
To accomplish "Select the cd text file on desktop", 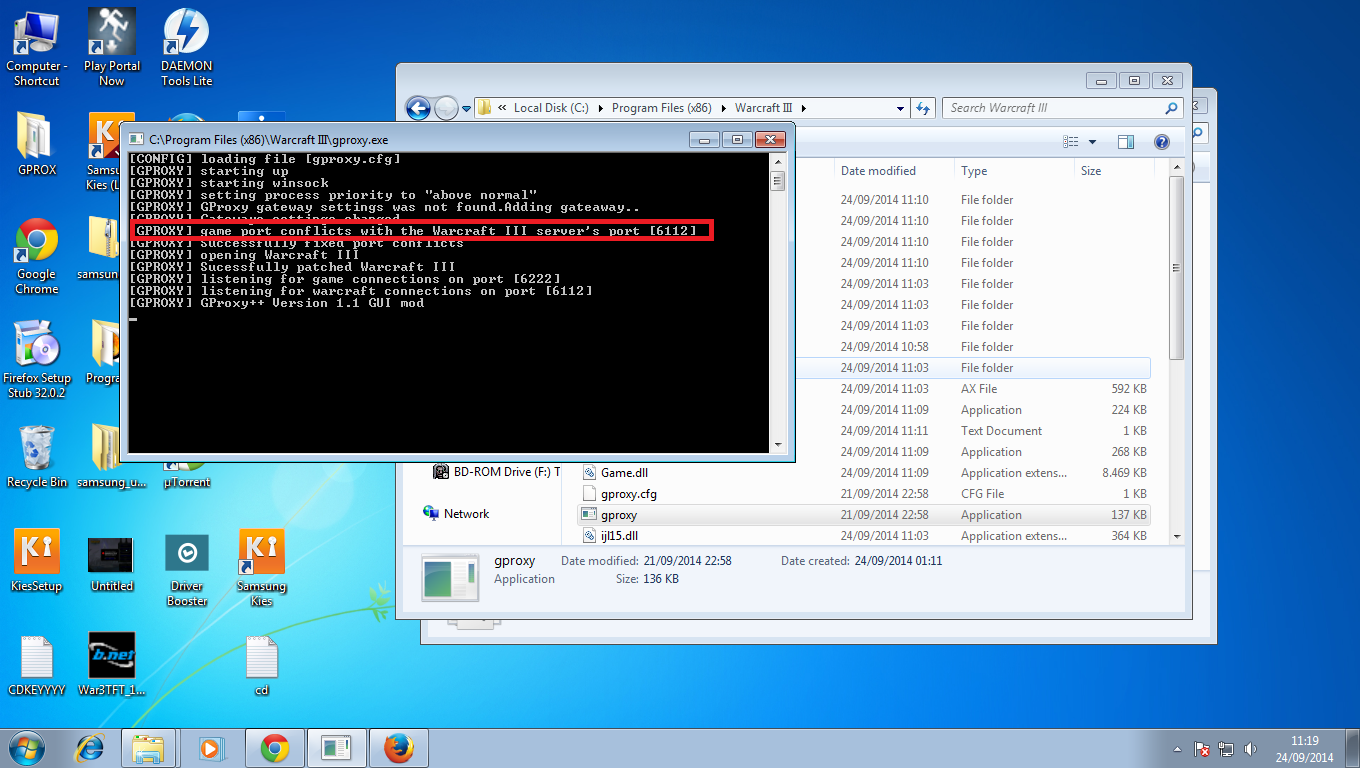I will [x=261, y=665].
